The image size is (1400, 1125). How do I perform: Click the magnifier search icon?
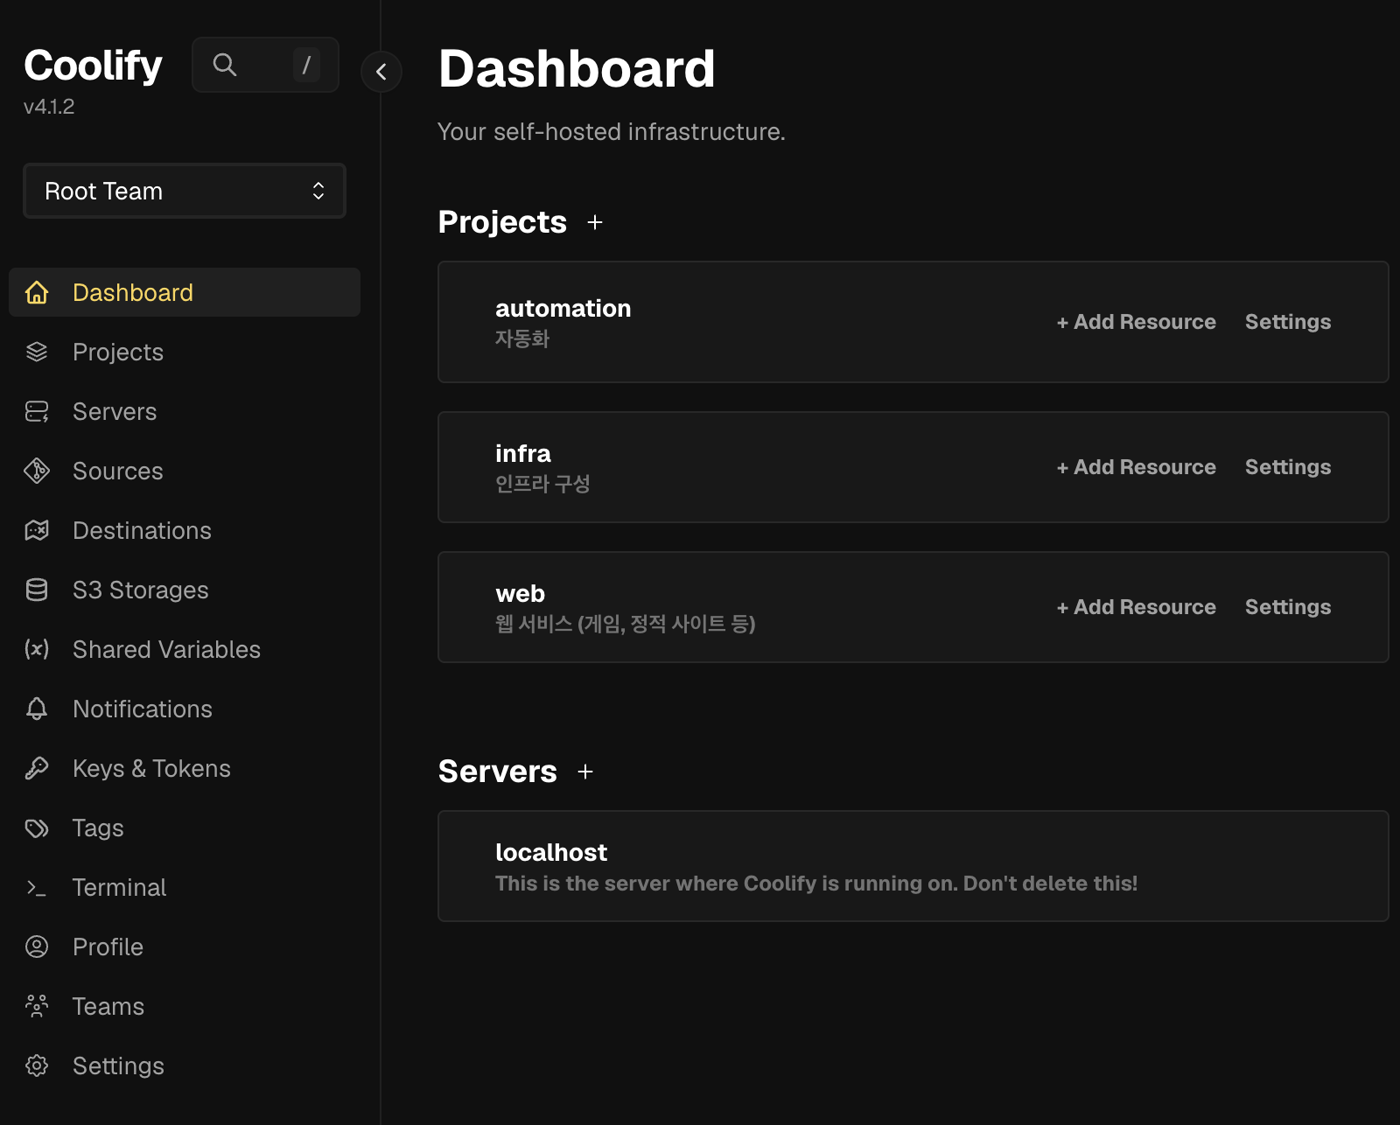(x=225, y=65)
